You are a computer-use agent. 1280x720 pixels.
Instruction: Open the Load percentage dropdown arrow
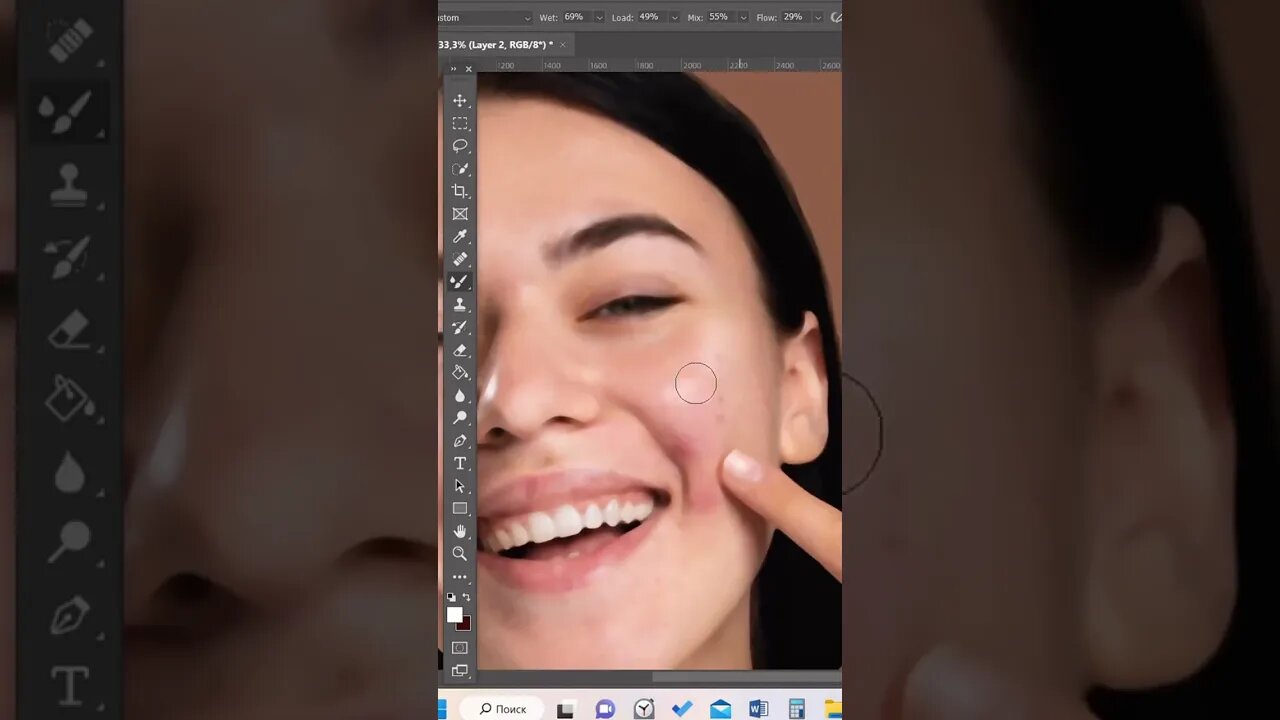click(x=674, y=18)
